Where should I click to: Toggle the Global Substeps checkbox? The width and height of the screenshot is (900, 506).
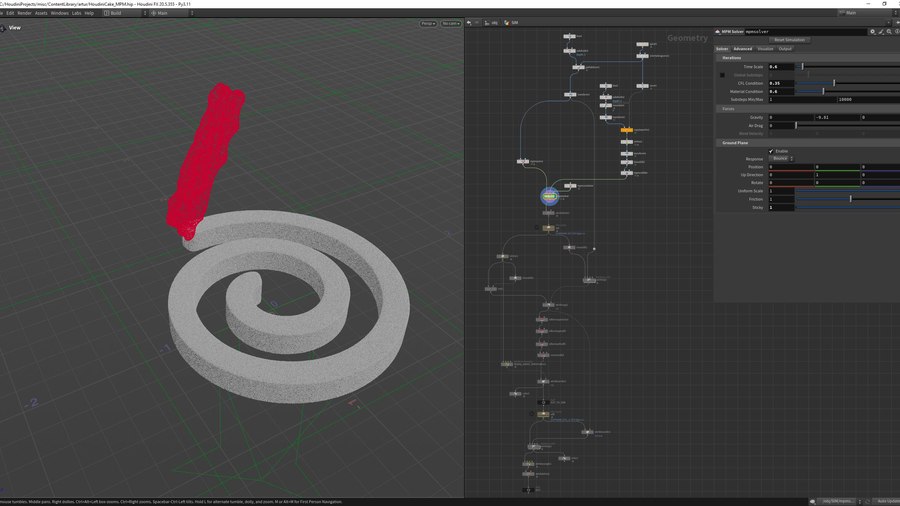click(x=723, y=75)
